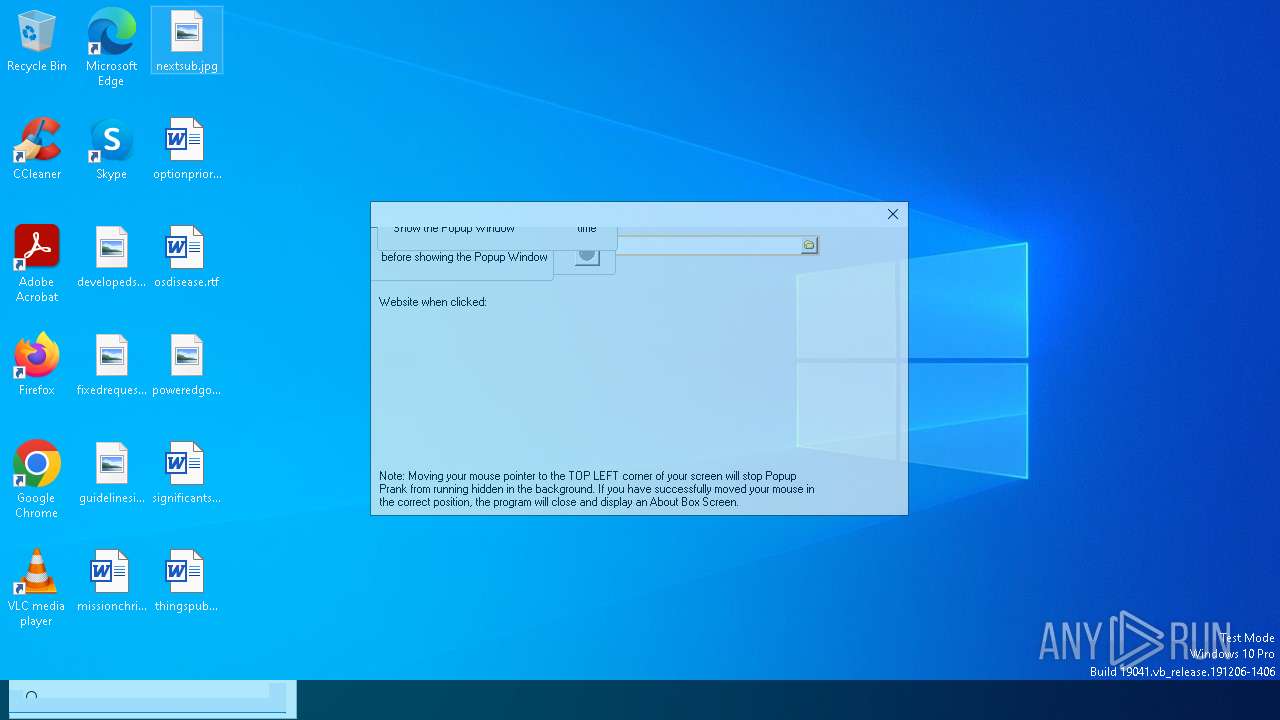Select the optionprior Word document
Screen dimensions: 1280x720
pos(187,149)
